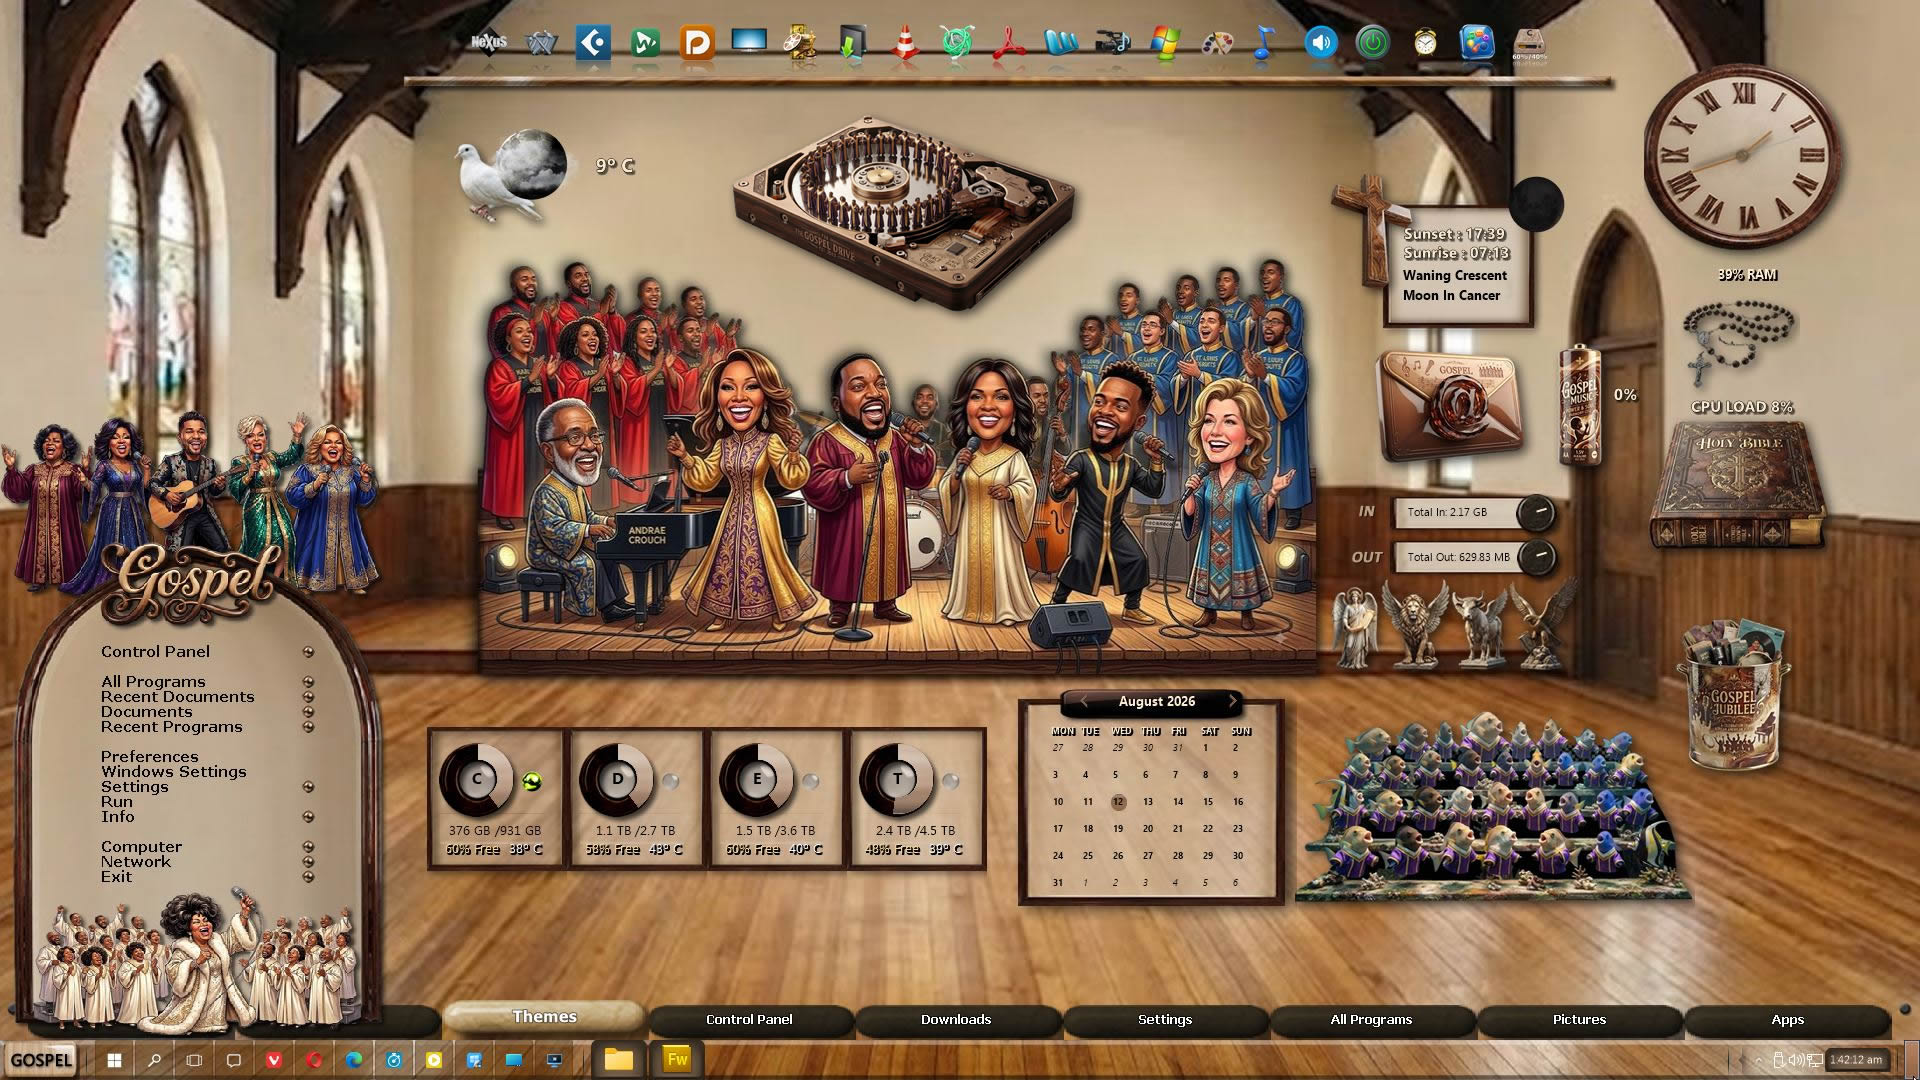
Task: Choose Run in the Gospel menu
Action: [x=116, y=802]
